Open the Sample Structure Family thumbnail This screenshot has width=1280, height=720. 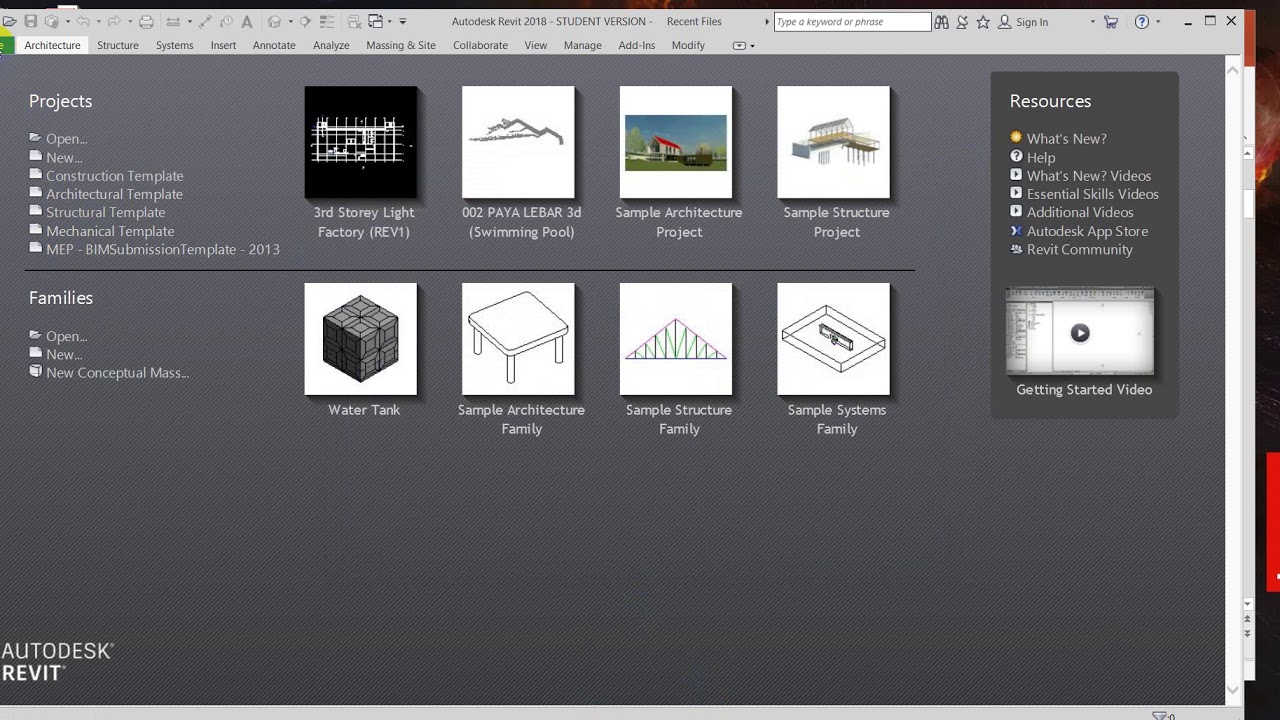coord(676,339)
